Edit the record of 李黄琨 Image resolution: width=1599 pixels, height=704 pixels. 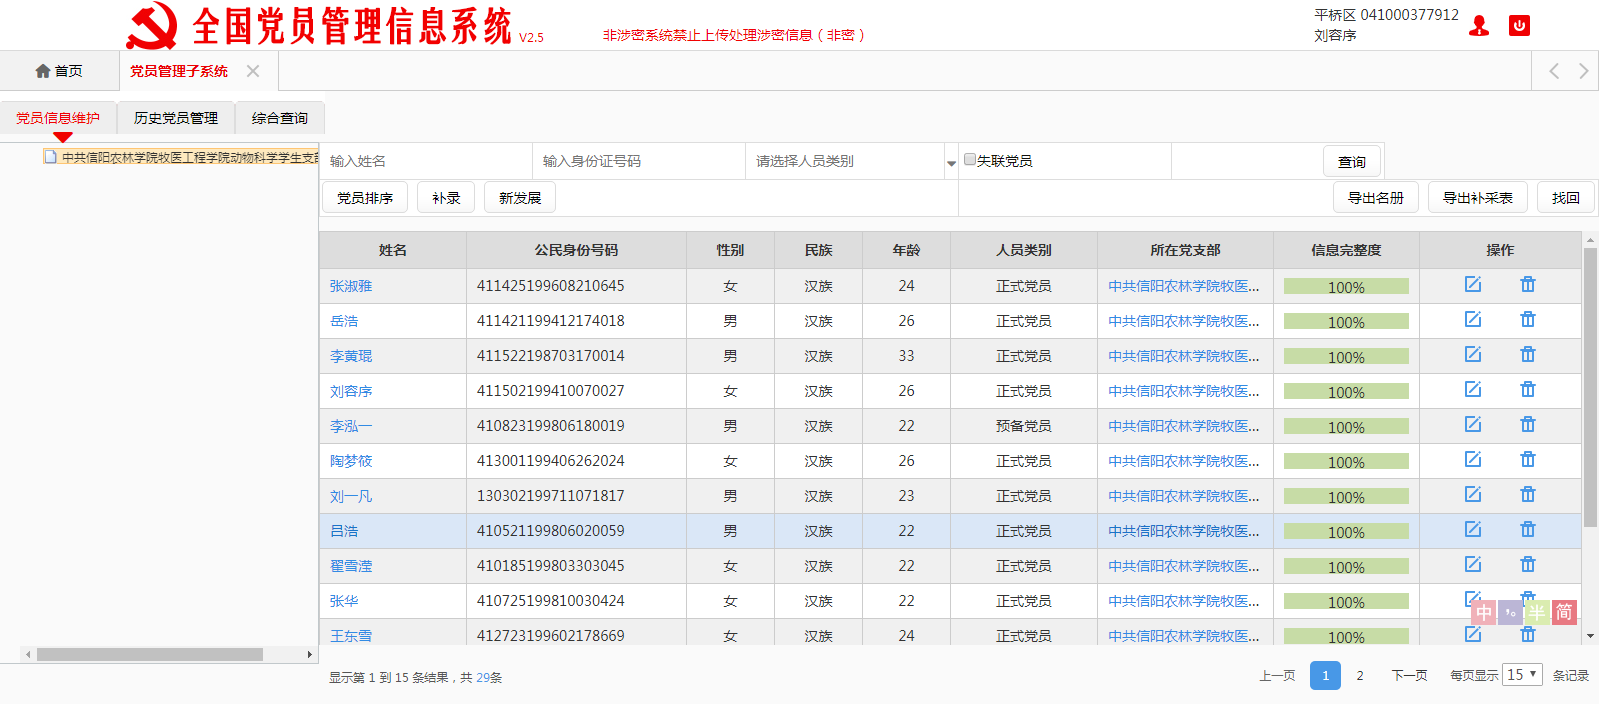pos(1473,354)
